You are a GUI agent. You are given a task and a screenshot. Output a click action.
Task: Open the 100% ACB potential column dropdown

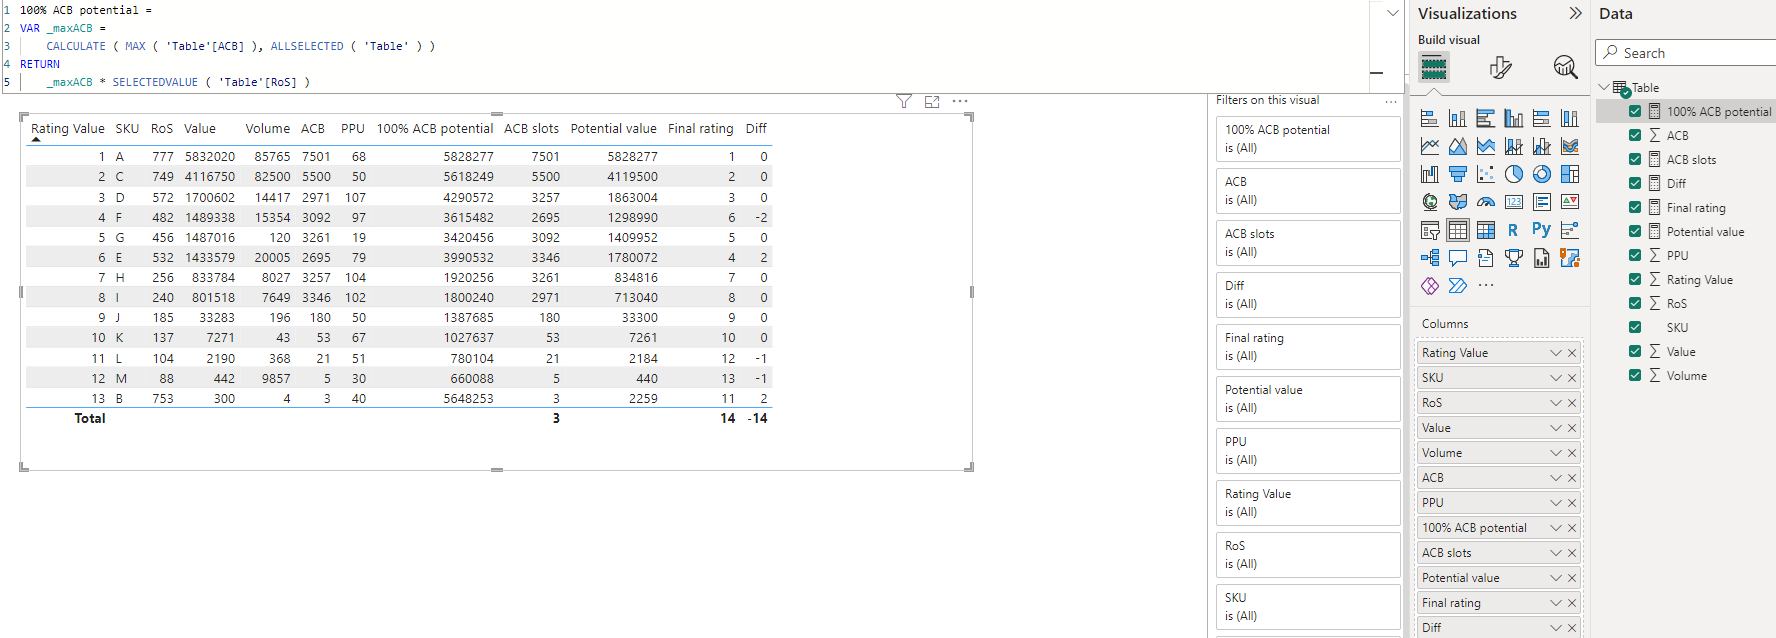click(x=1555, y=528)
